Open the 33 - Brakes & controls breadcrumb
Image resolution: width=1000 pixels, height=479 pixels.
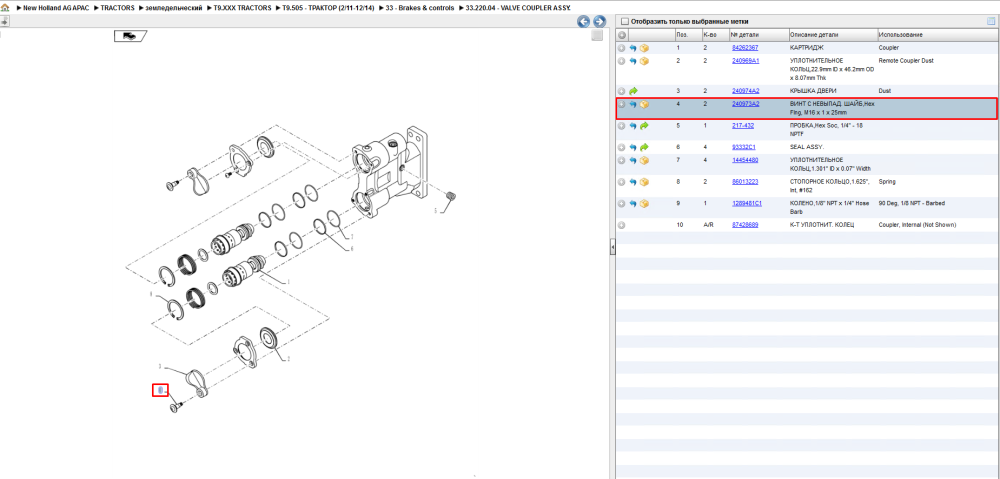tap(420, 8)
